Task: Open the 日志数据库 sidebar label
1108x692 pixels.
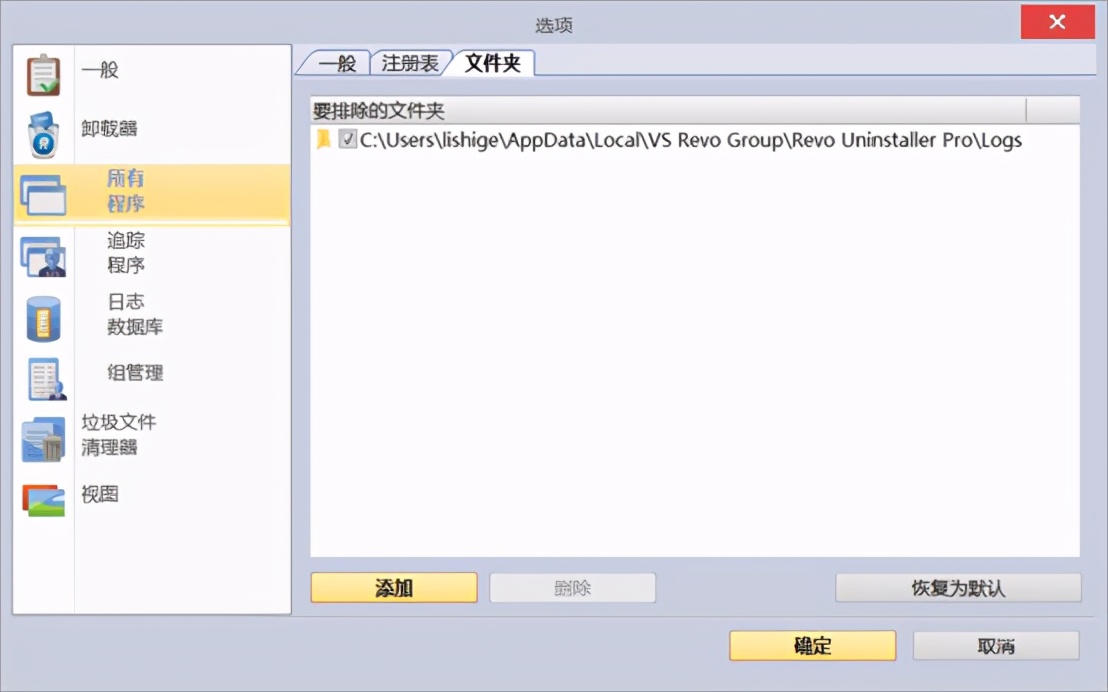Action: click(135, 314)
